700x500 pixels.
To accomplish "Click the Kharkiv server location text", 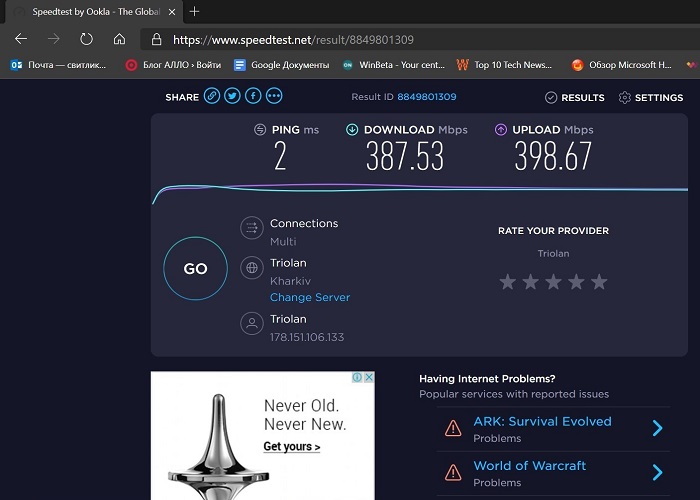I will (x=290, y=281).
